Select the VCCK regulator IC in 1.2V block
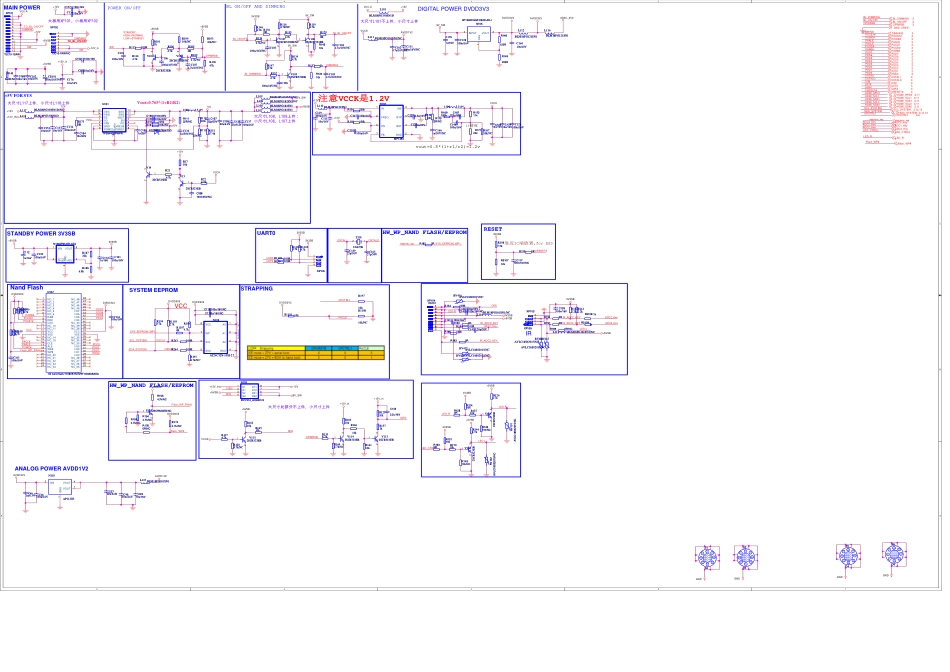 pyautogui.click(x=391, y=121)
